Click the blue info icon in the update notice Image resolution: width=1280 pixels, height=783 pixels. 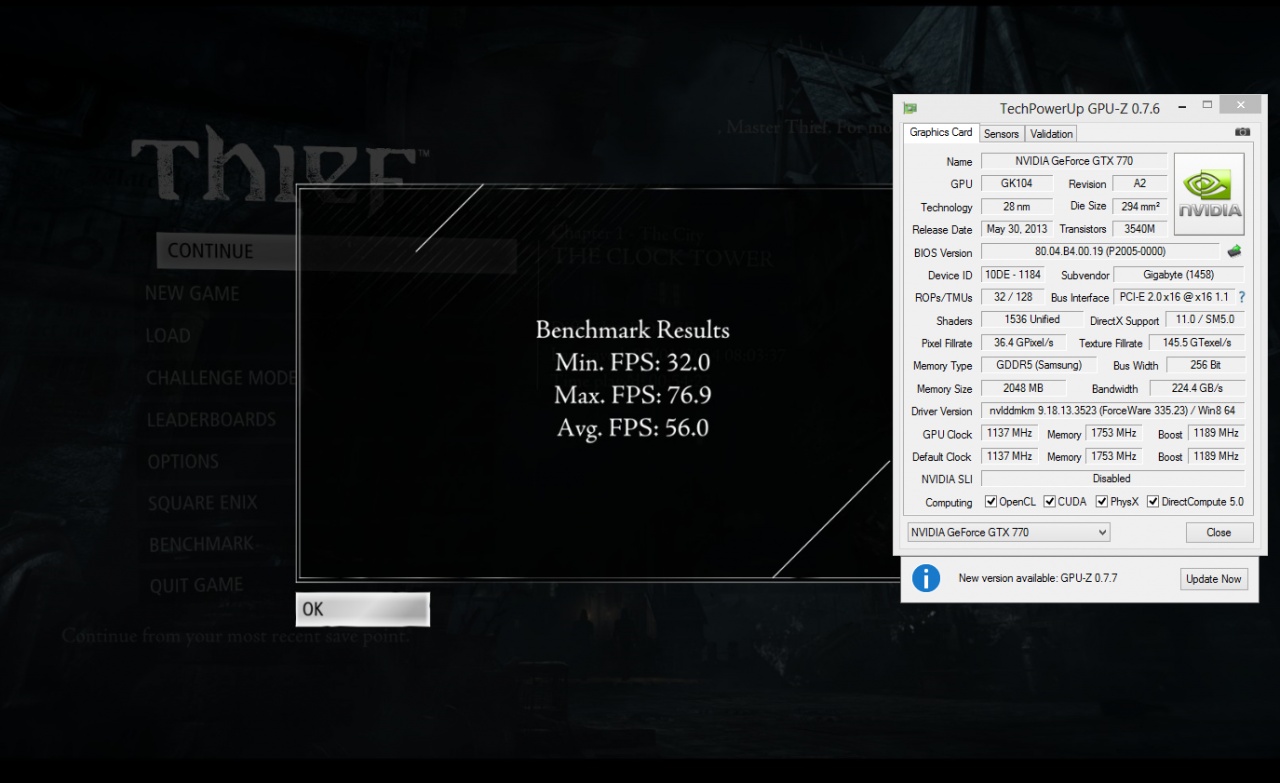click(926, 578)
